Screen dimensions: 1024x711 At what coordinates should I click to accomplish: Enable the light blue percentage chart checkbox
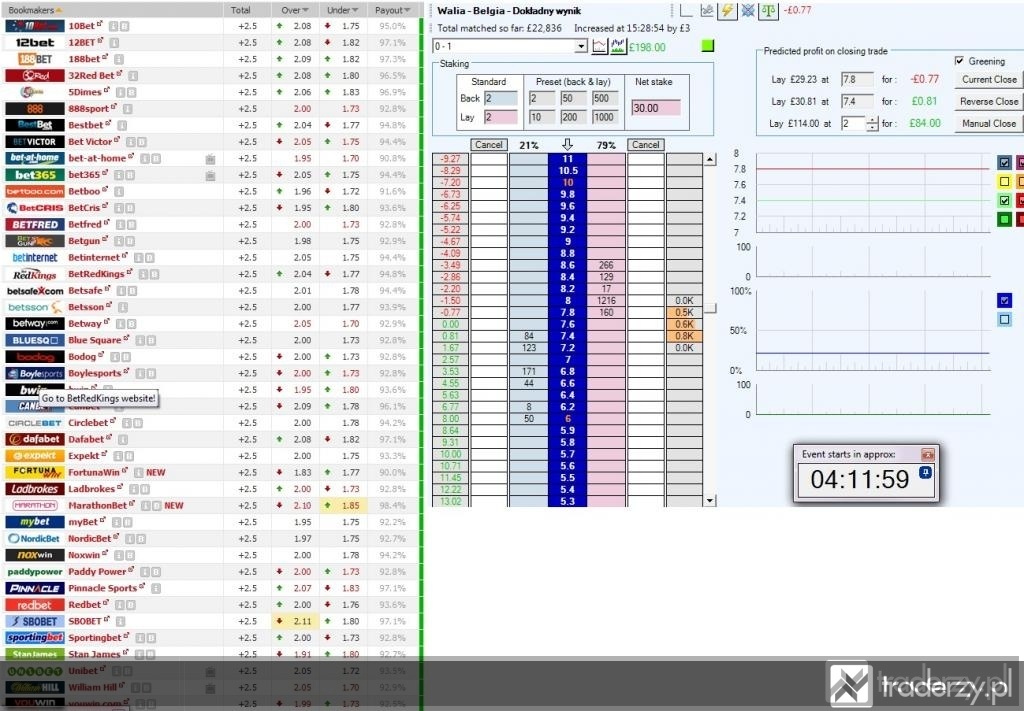(1004, 319)
